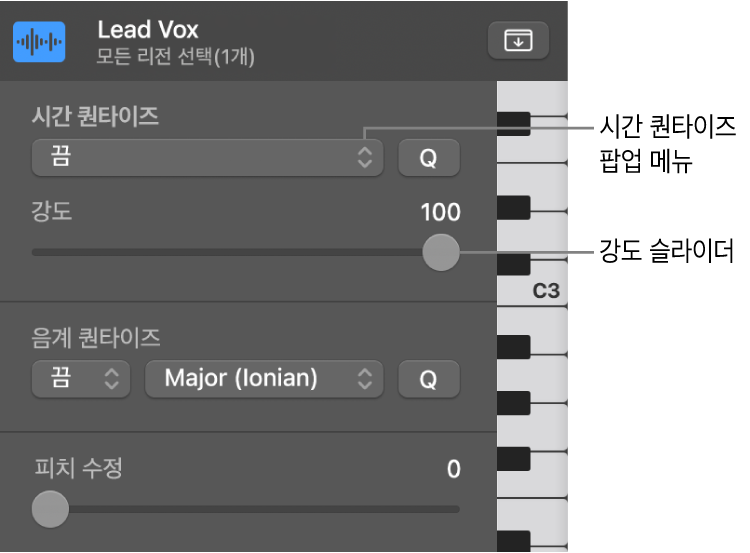Click the black piano key just below C3
Screen dimensions: 750x553
(514, 346)
